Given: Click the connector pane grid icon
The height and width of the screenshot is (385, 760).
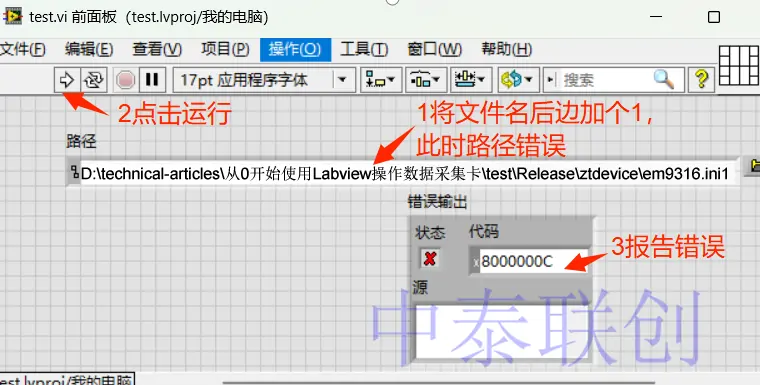Looking at the screenshot, I should pyautogui.click(x=739, y=66).
